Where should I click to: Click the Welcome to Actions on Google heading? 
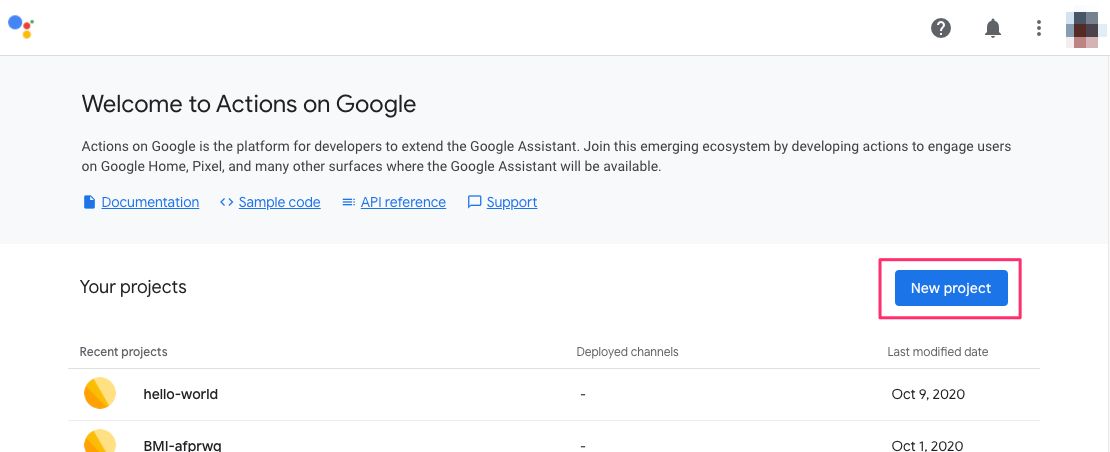coord(249,104)
